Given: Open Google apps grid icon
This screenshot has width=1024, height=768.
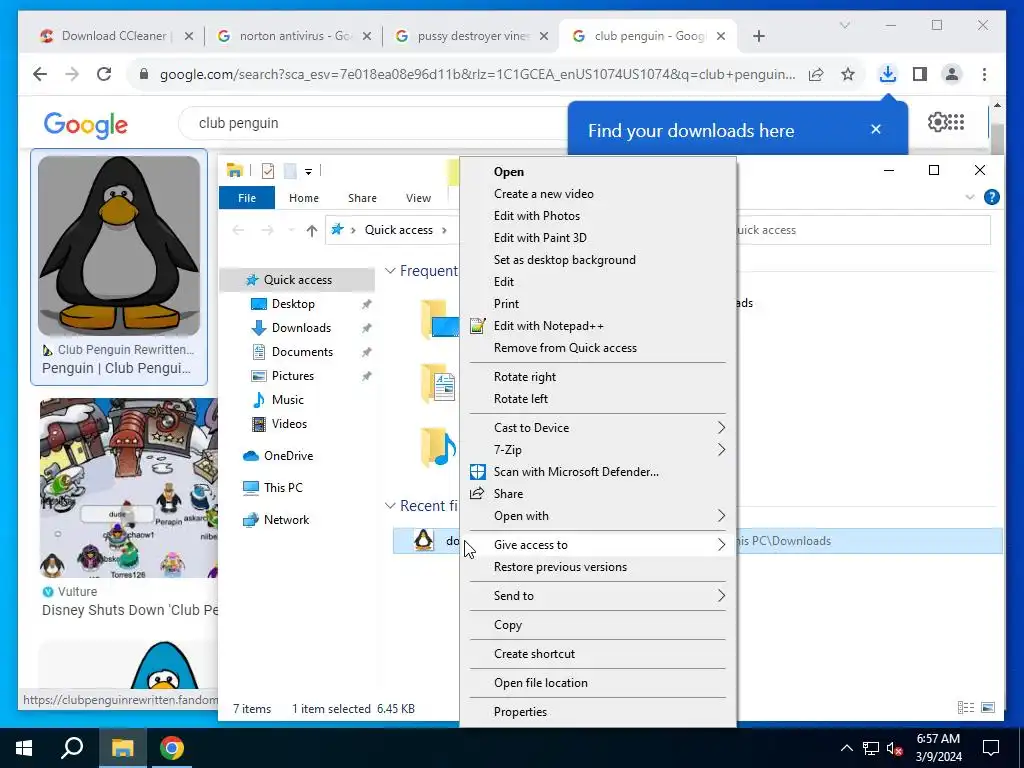Looking at the screenshot, I should pos(957,122).
